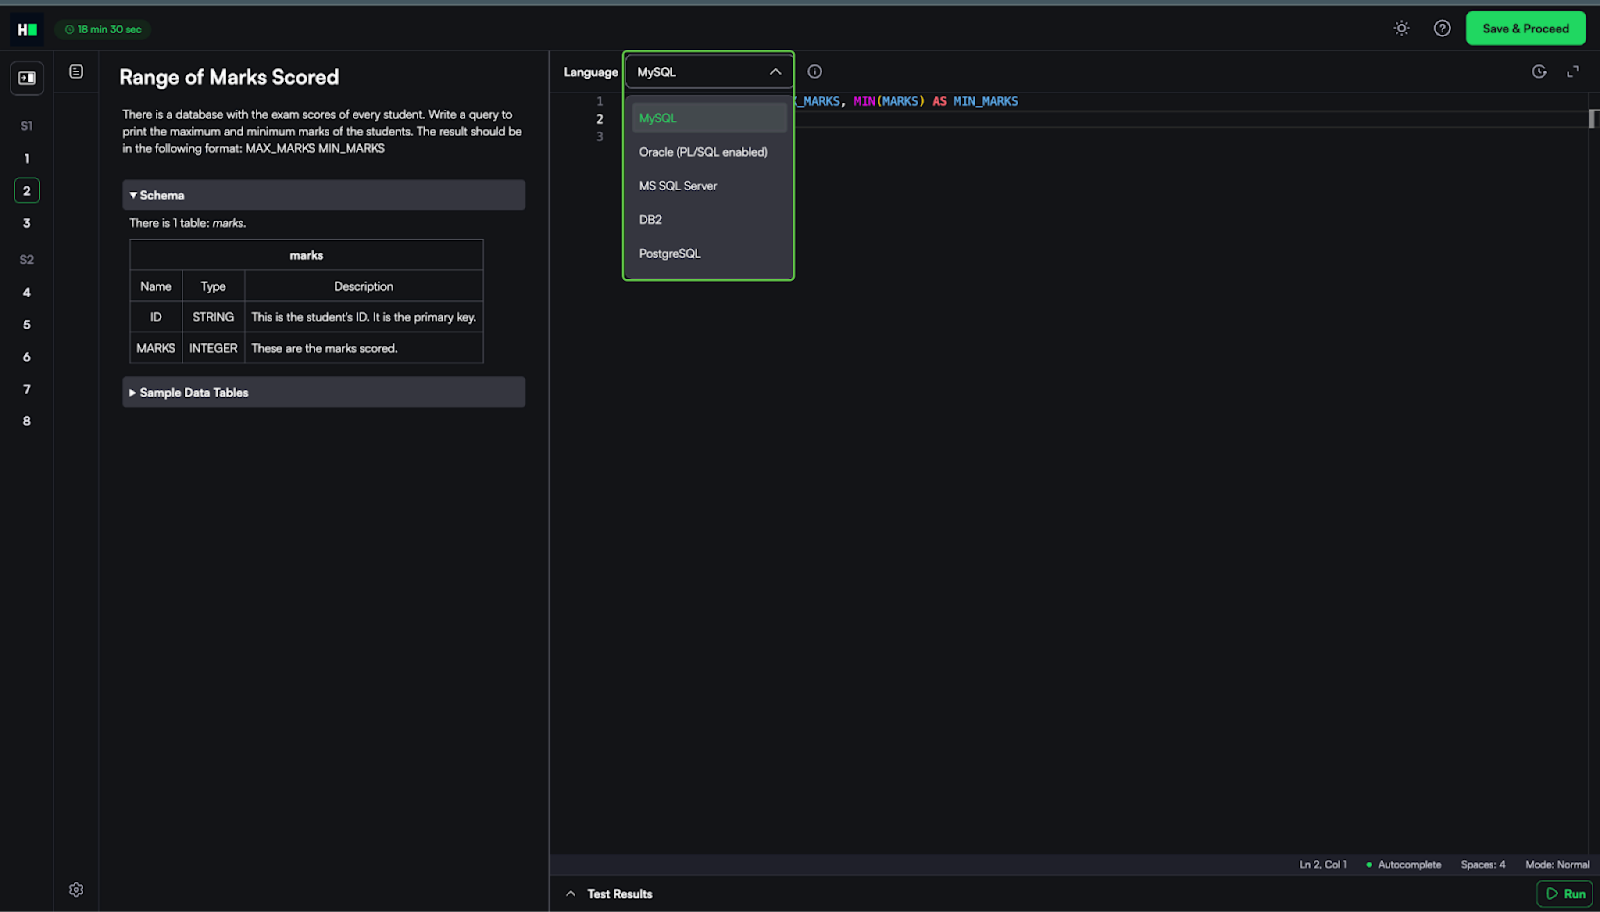The width and height of the screenshot is (1600, 912).
Task: Click the language info icon
Action: pos(814,72)
